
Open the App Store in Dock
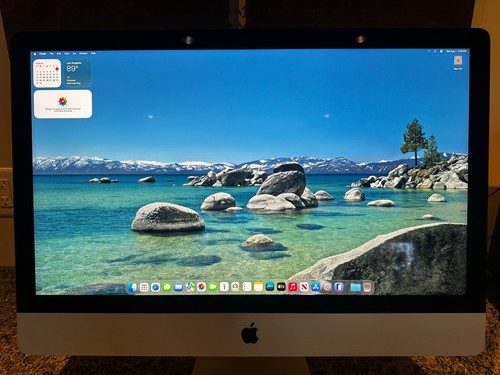(316, 287)
